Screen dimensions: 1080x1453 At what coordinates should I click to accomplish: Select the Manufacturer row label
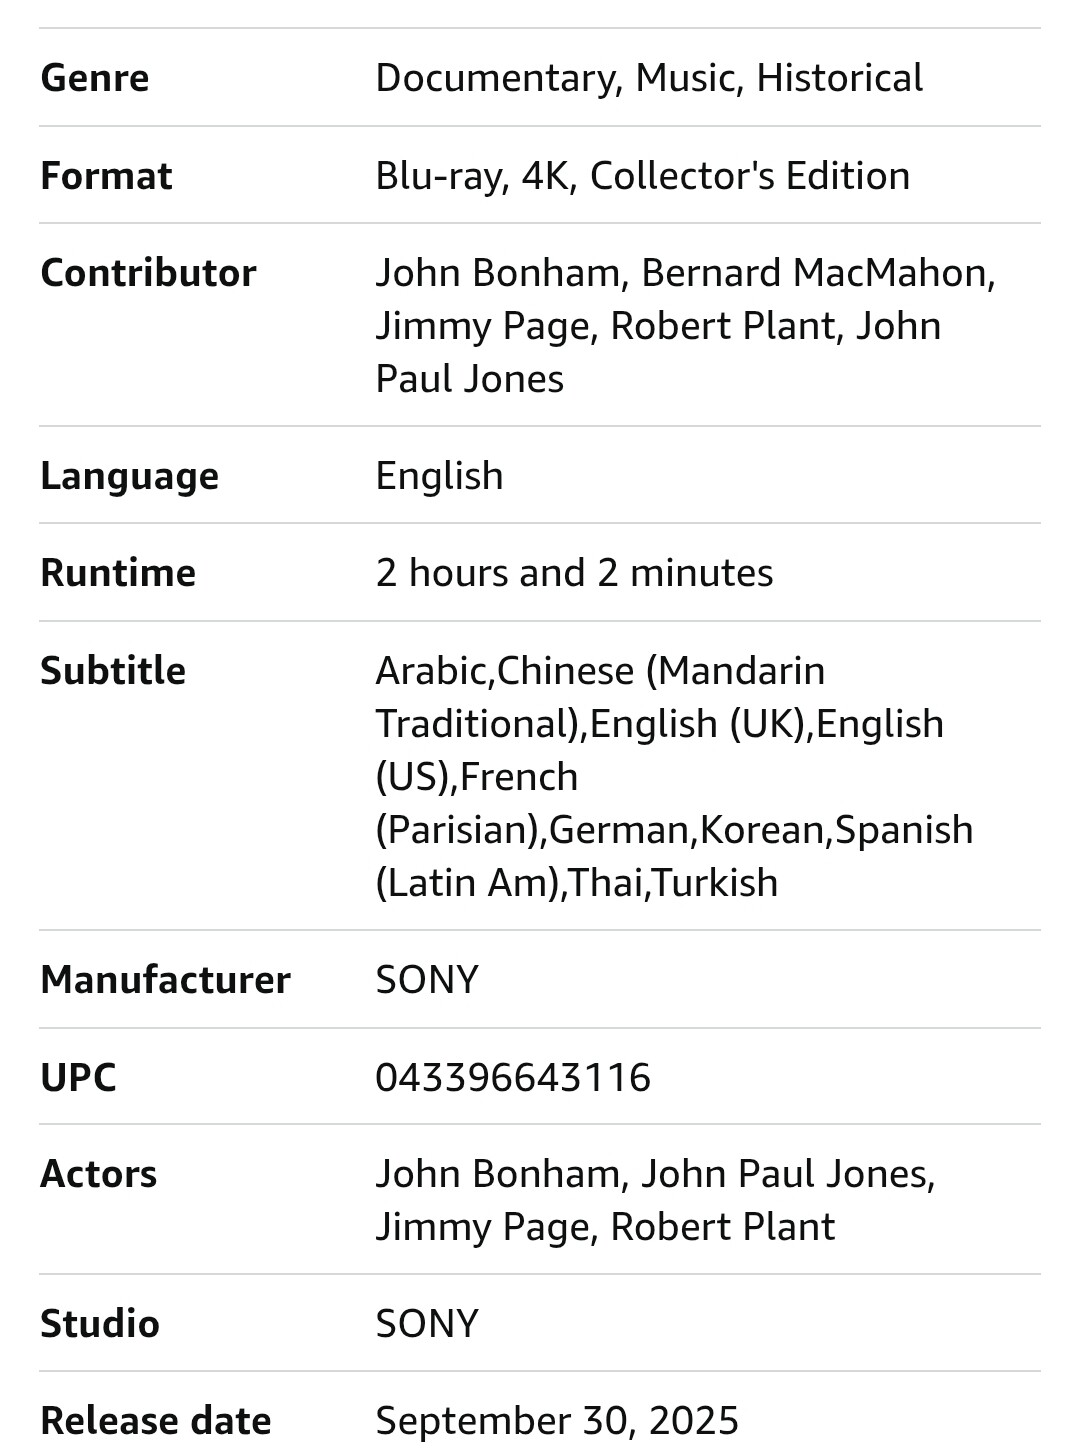tap(166, 979)
